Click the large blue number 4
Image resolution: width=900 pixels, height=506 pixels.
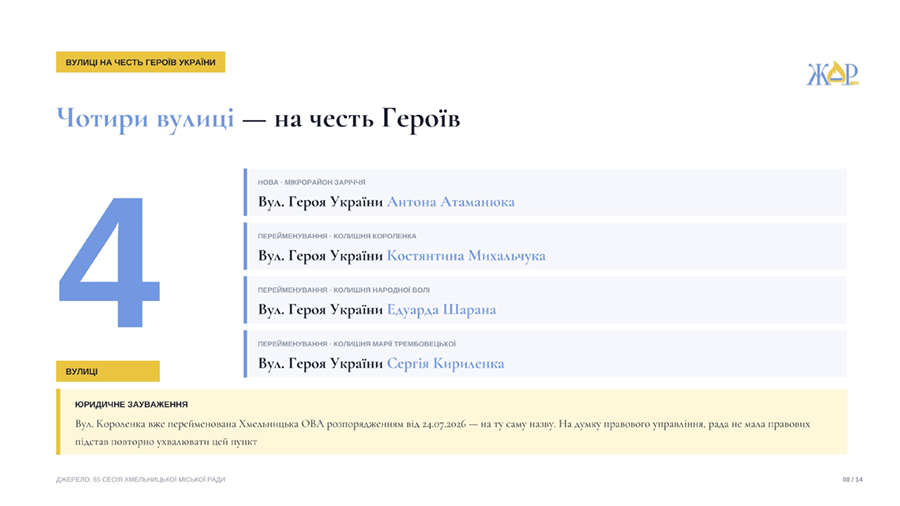109,262
